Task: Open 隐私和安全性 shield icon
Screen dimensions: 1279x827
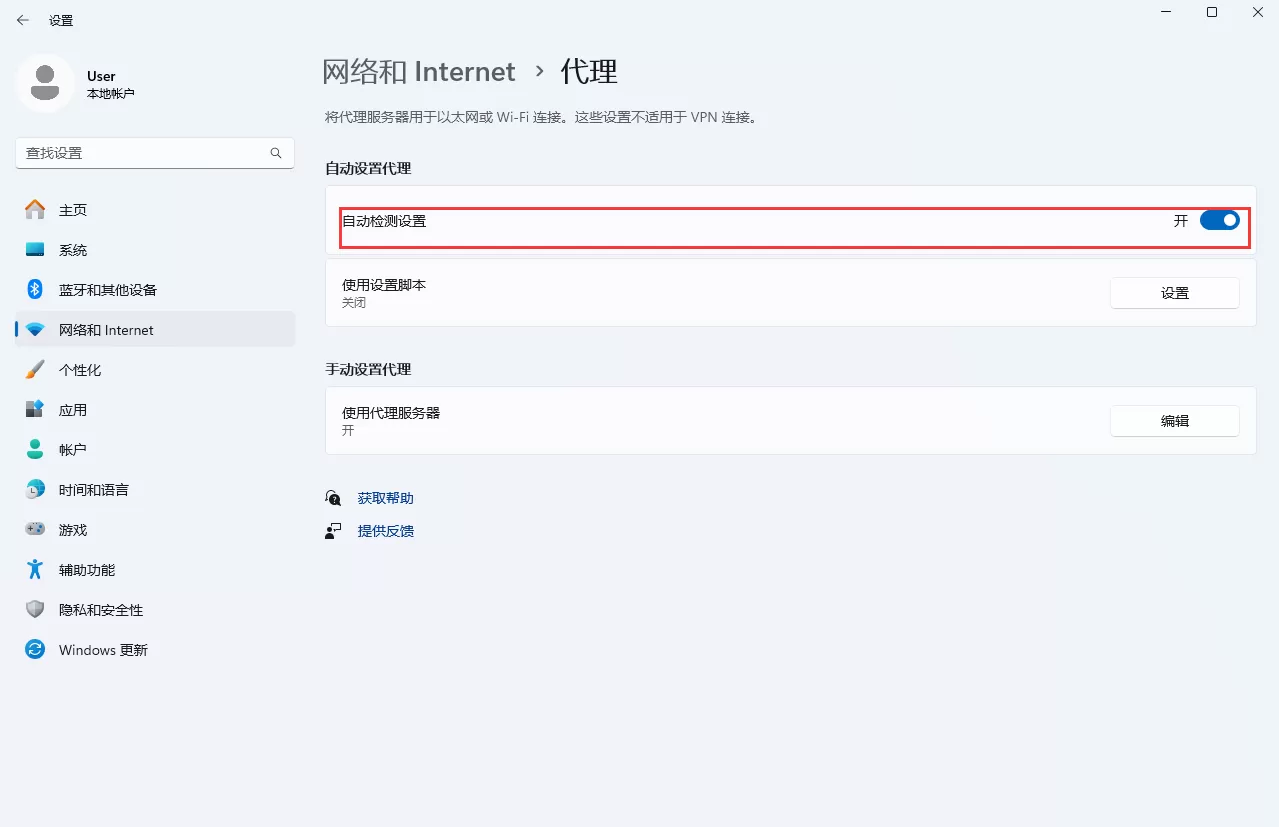Action: click(35, 609)
